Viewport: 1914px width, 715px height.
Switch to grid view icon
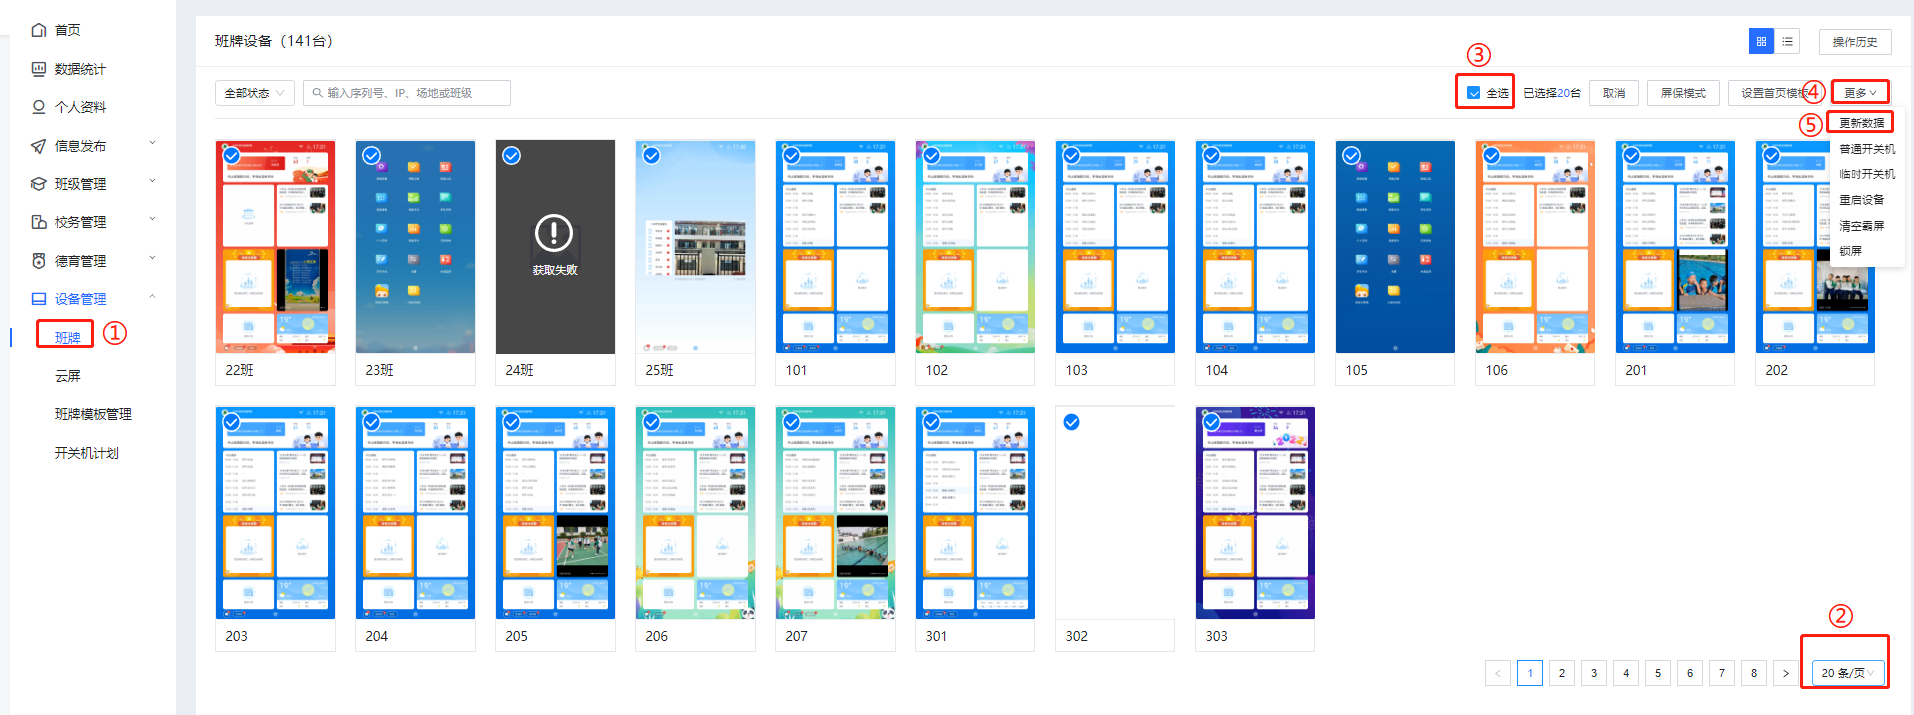tap(1761, 41)
